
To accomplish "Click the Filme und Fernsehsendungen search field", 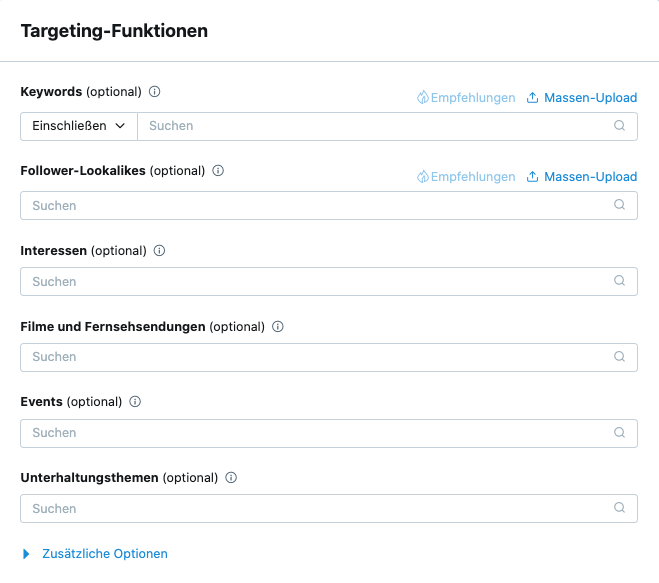I will point(329,357).
